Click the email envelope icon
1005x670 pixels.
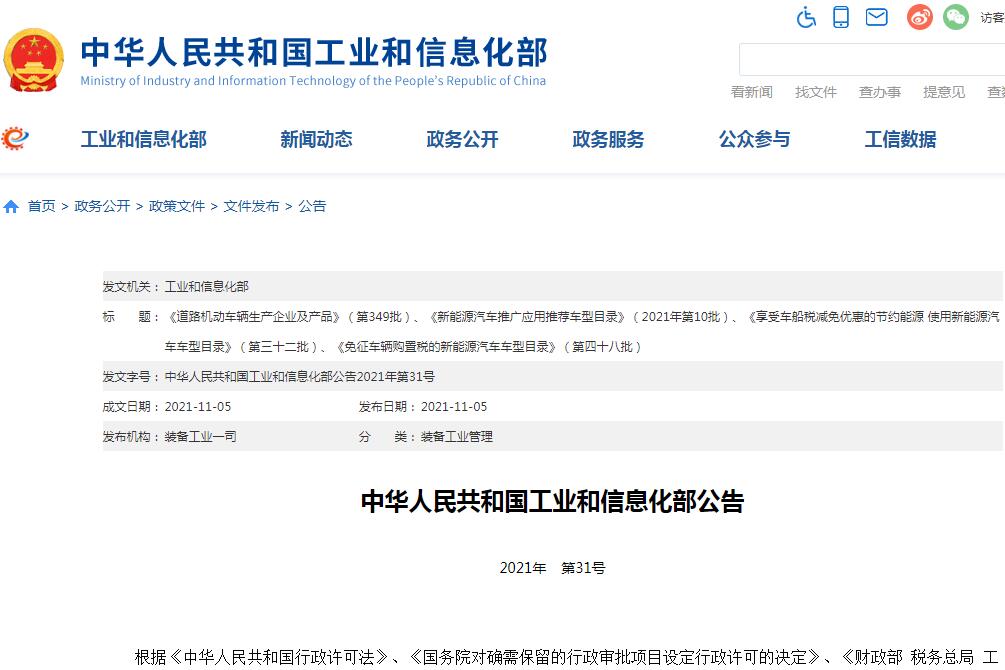pyautogui.click(x=876, y=16)
